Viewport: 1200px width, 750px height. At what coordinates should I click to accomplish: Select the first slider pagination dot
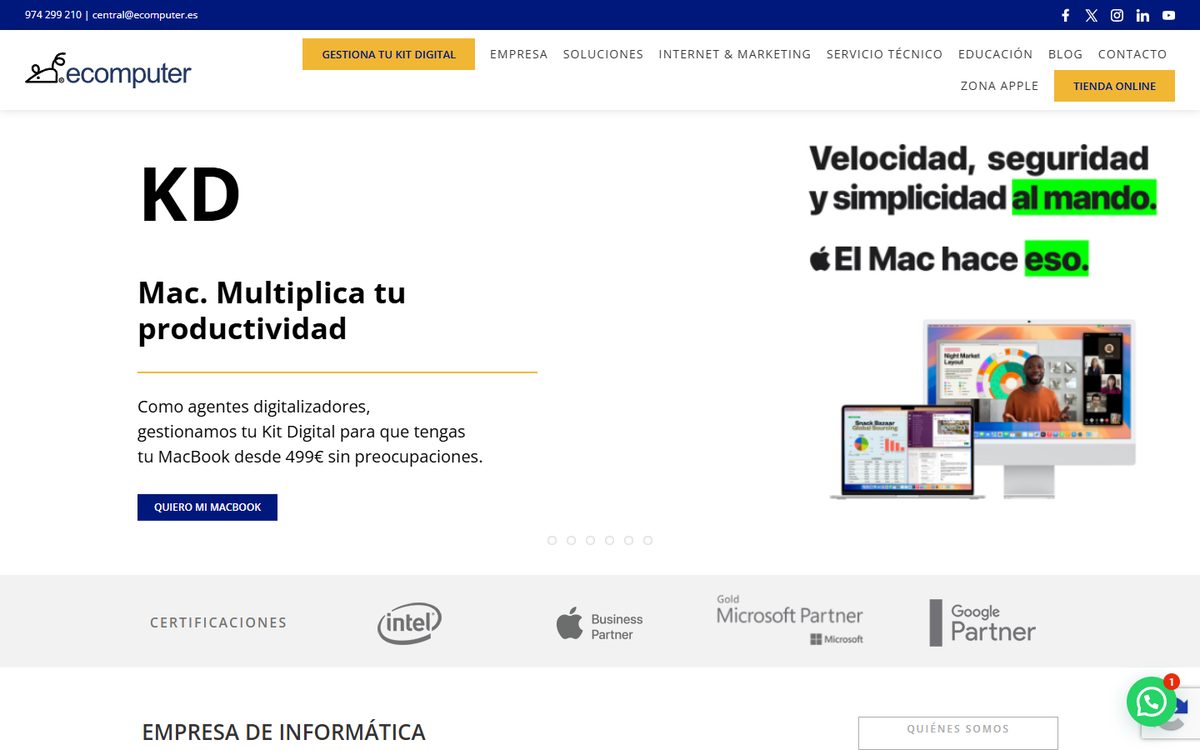tap(552, 540)
